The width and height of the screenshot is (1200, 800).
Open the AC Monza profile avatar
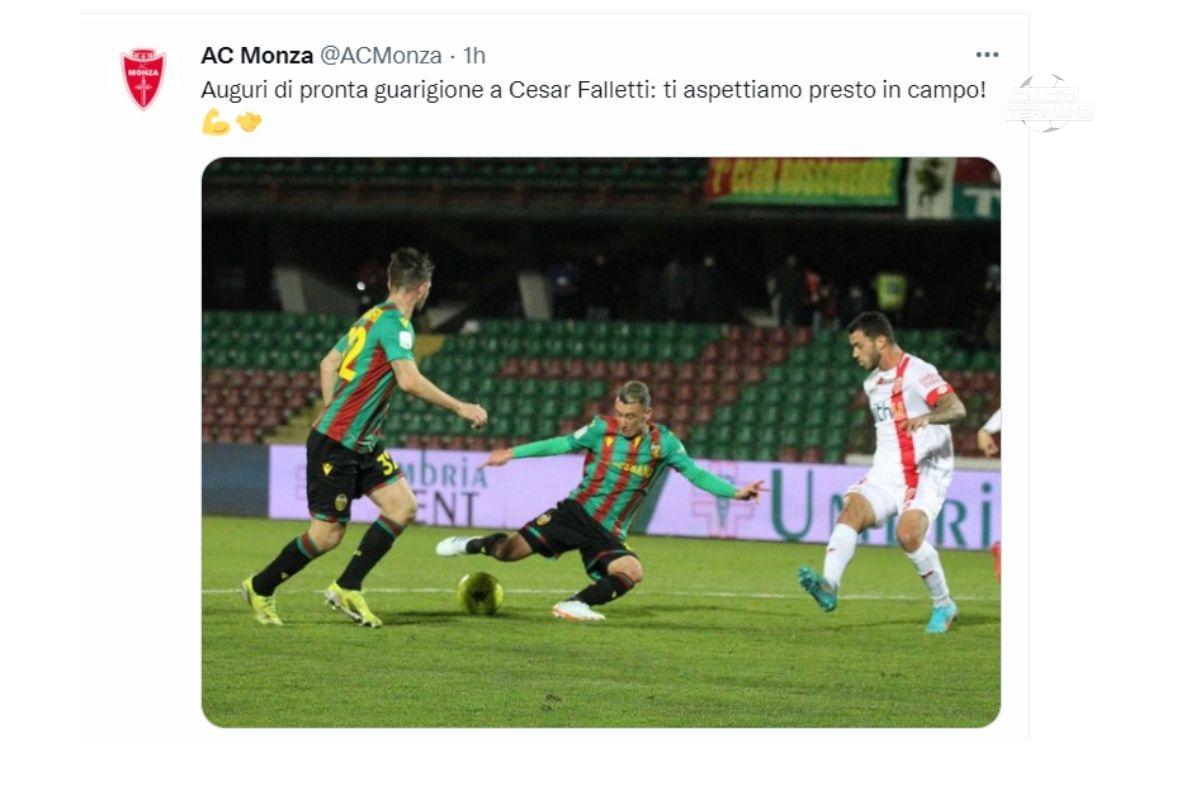click(143, 78)
